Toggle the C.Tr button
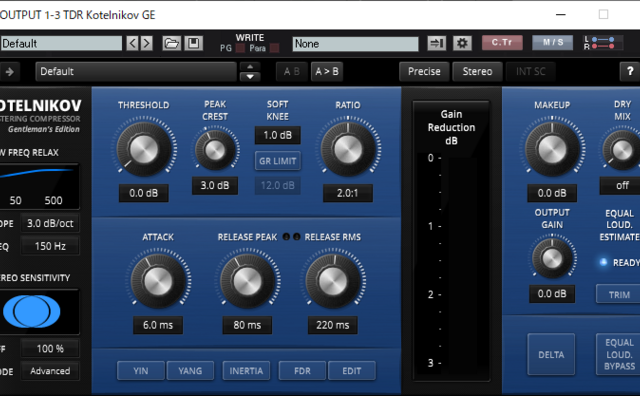The image size is (640, 396). [502, 42]
